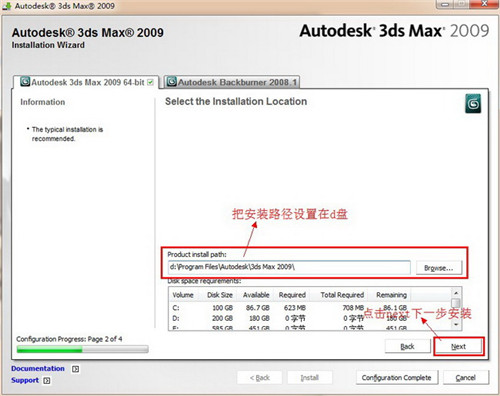Screen dimensions: 500x396
Task: Toggle the 3ds Max 2009 64-bit checkbox
Action: click(x=151, y=82)
